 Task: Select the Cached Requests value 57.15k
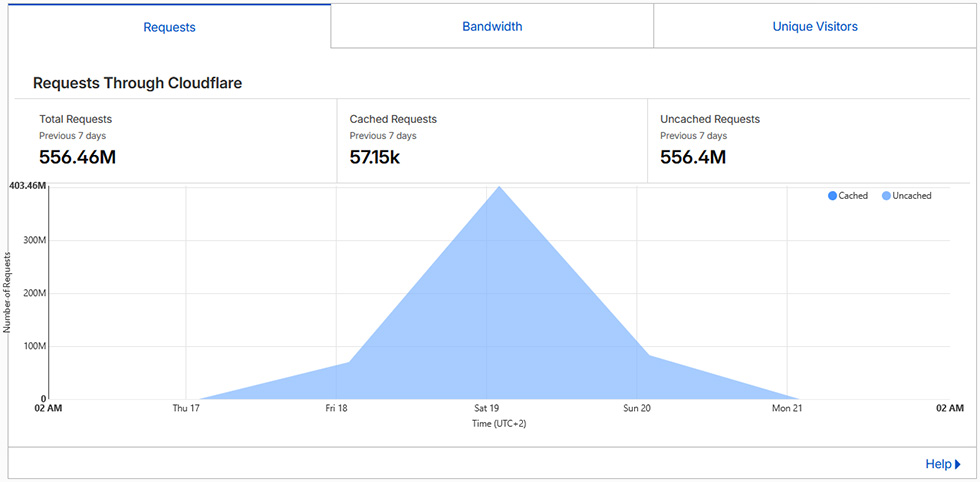pos(374,157)
